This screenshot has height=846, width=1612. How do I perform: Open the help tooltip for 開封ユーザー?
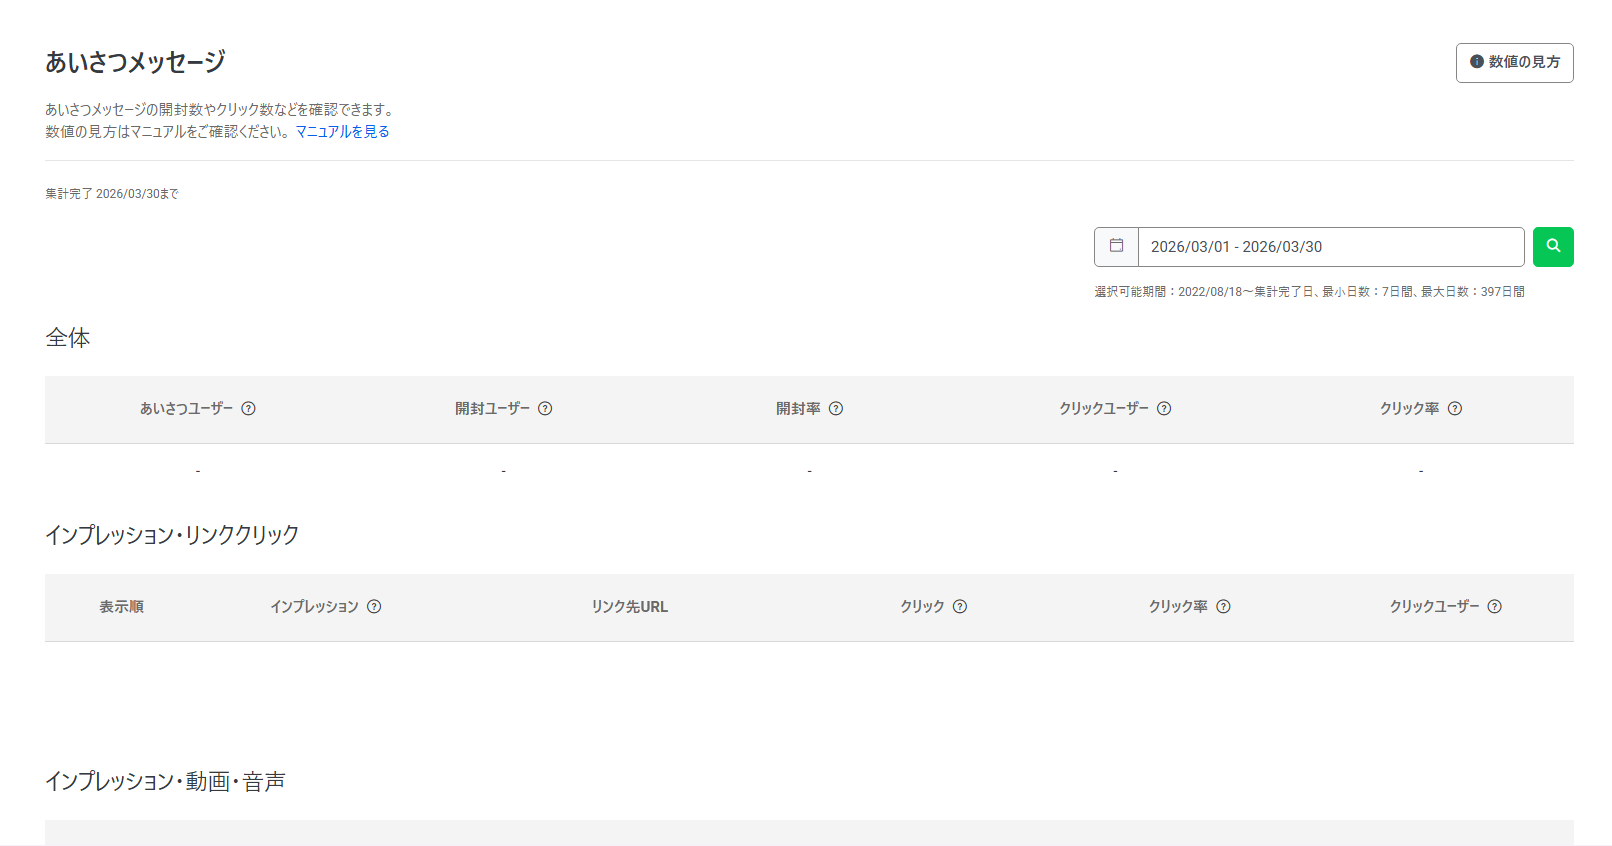[545, 408]
